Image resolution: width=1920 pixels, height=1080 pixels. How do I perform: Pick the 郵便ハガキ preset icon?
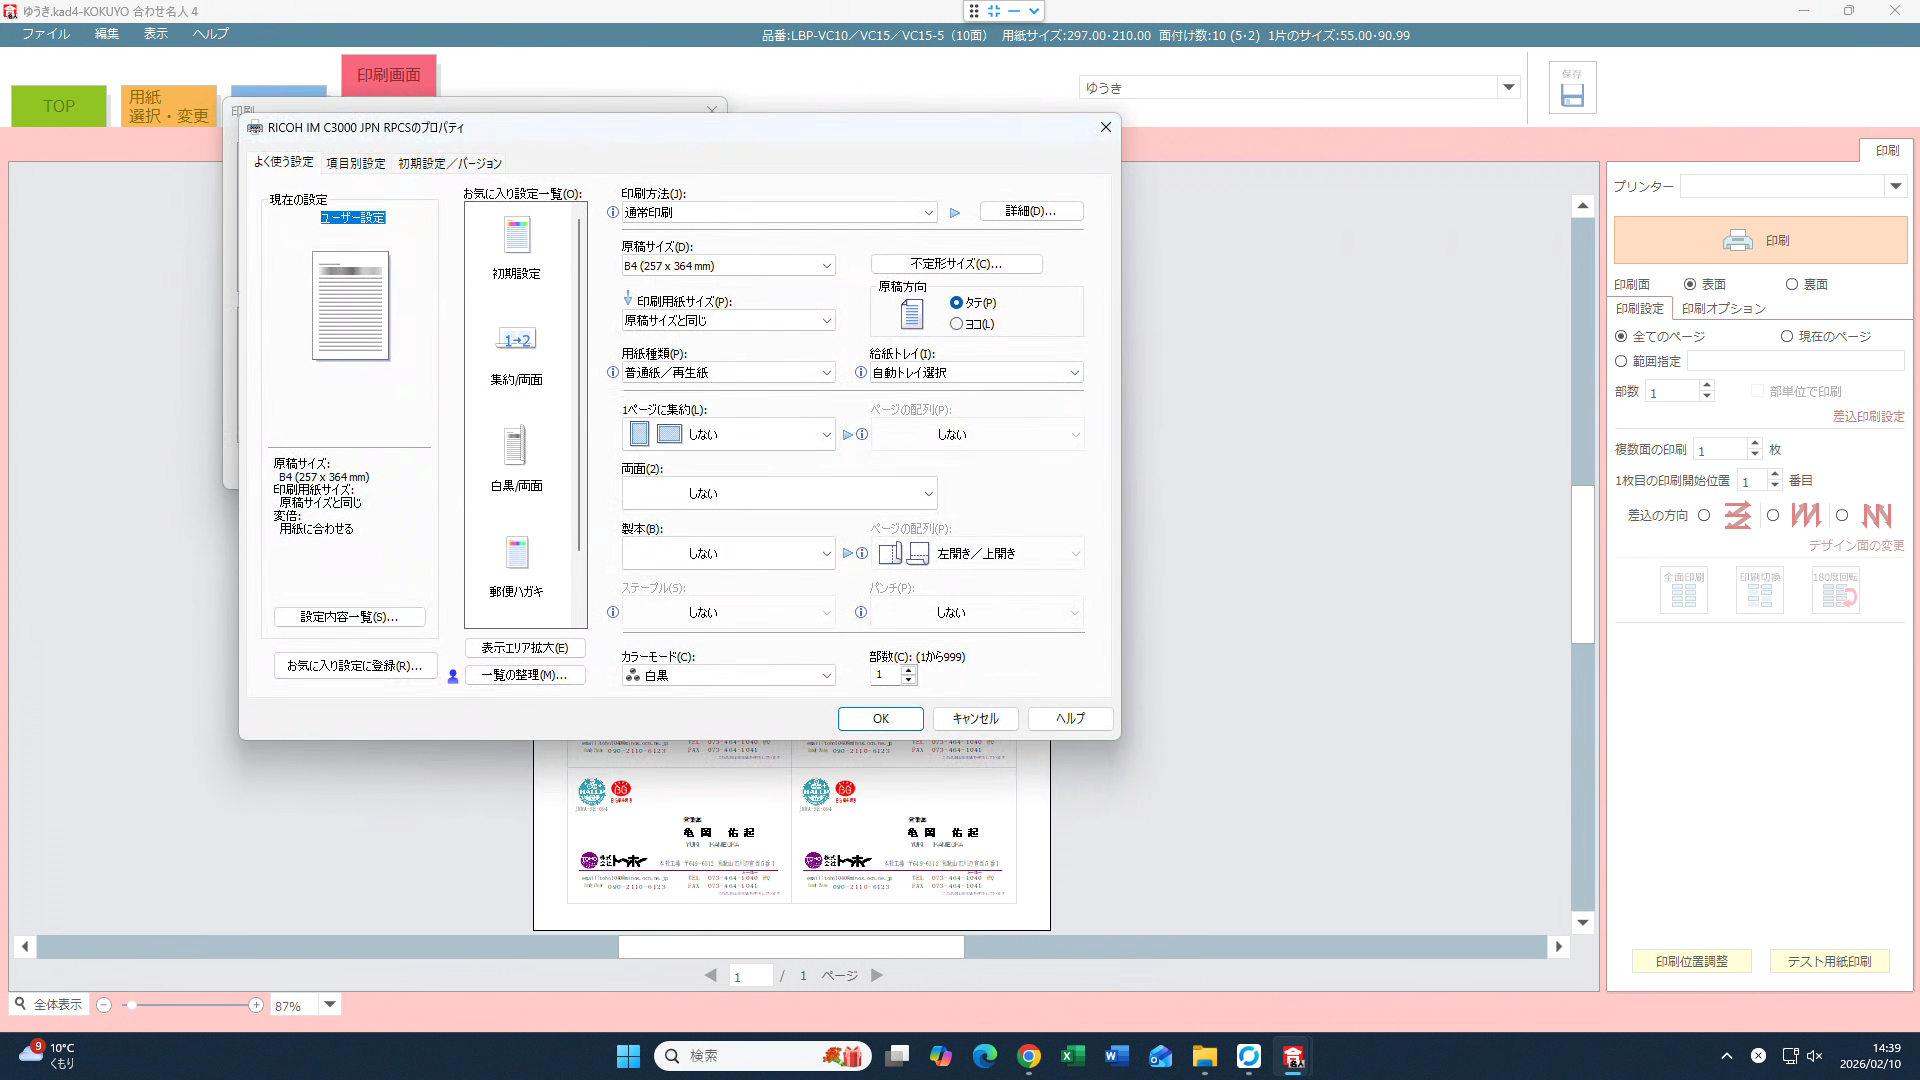click(x=517, y=553)
